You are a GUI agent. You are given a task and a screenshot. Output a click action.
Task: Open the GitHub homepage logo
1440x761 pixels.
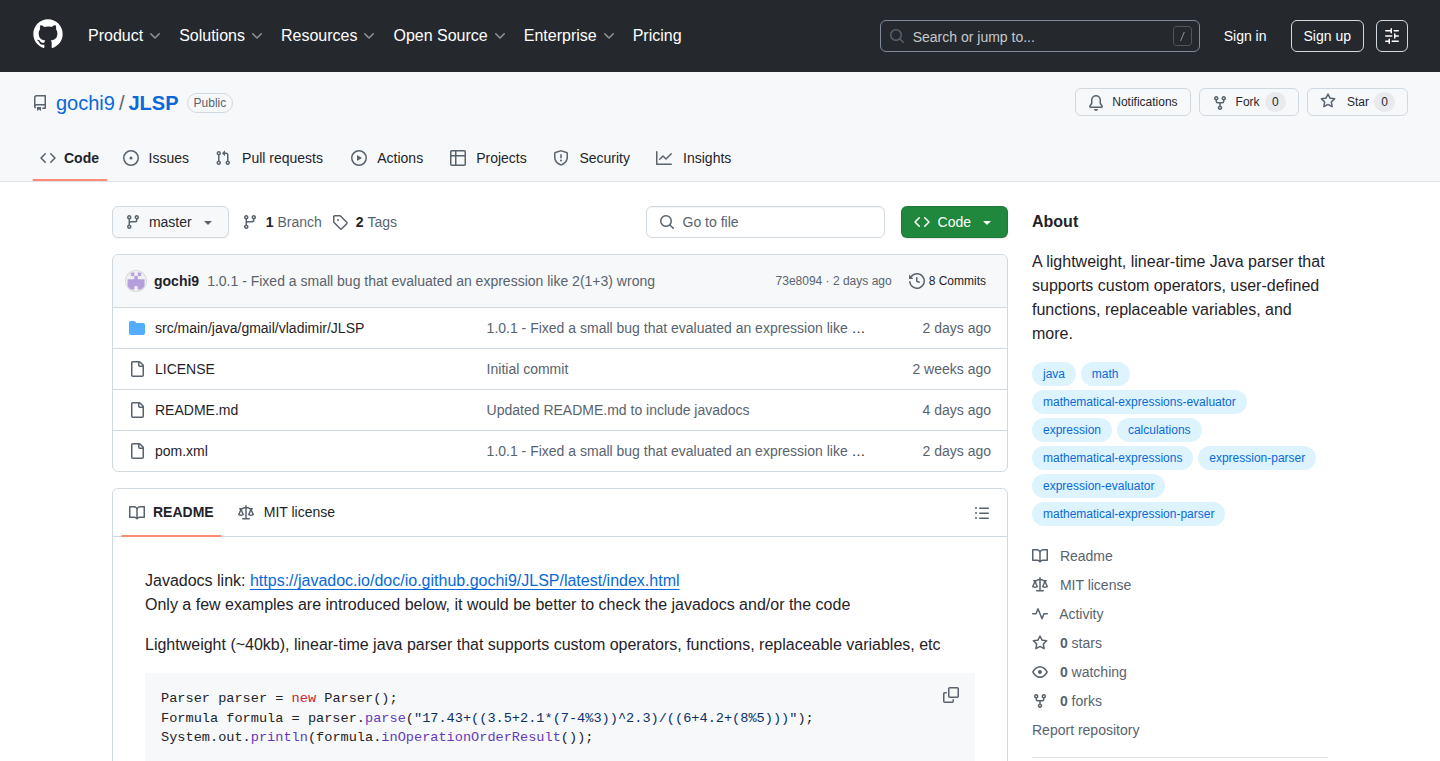48,35
